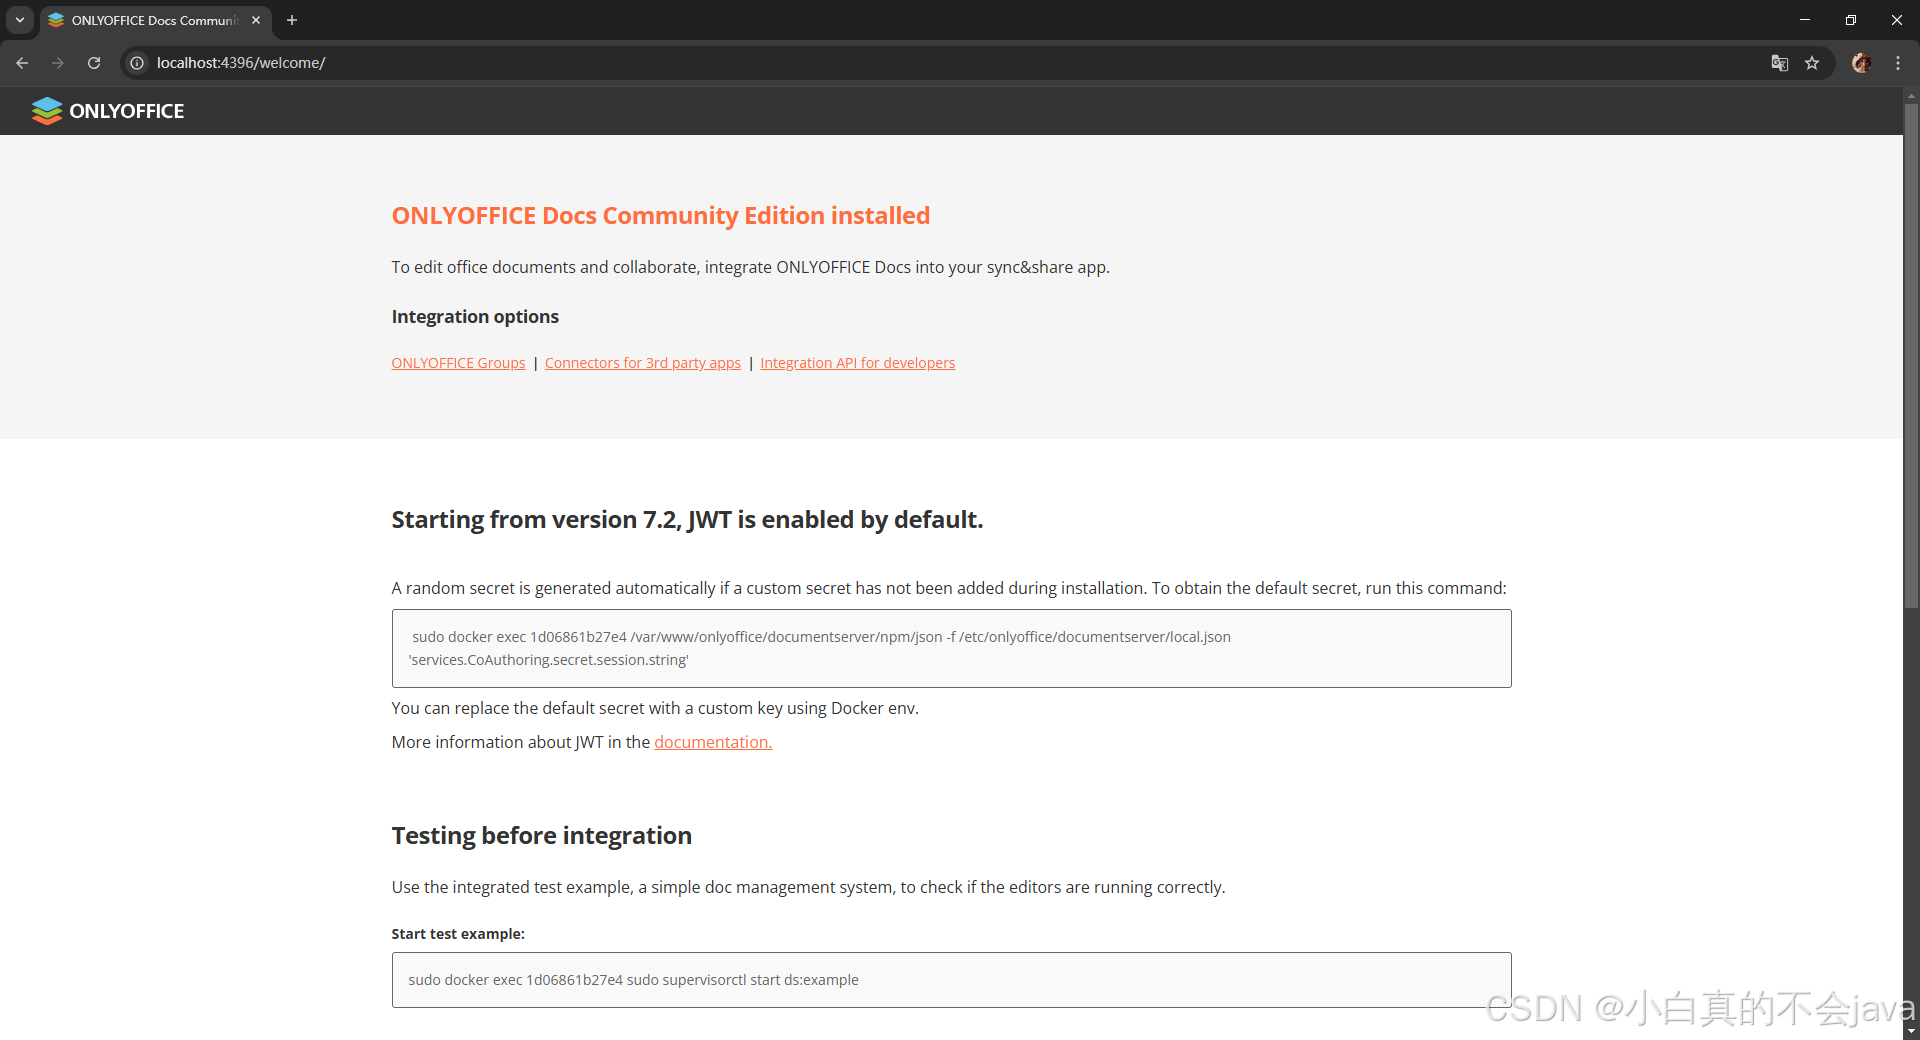Open the browser profile avatar
Image resolution: width=1920 pixels, height=1040 pixels.
(x=1861, y=63)
